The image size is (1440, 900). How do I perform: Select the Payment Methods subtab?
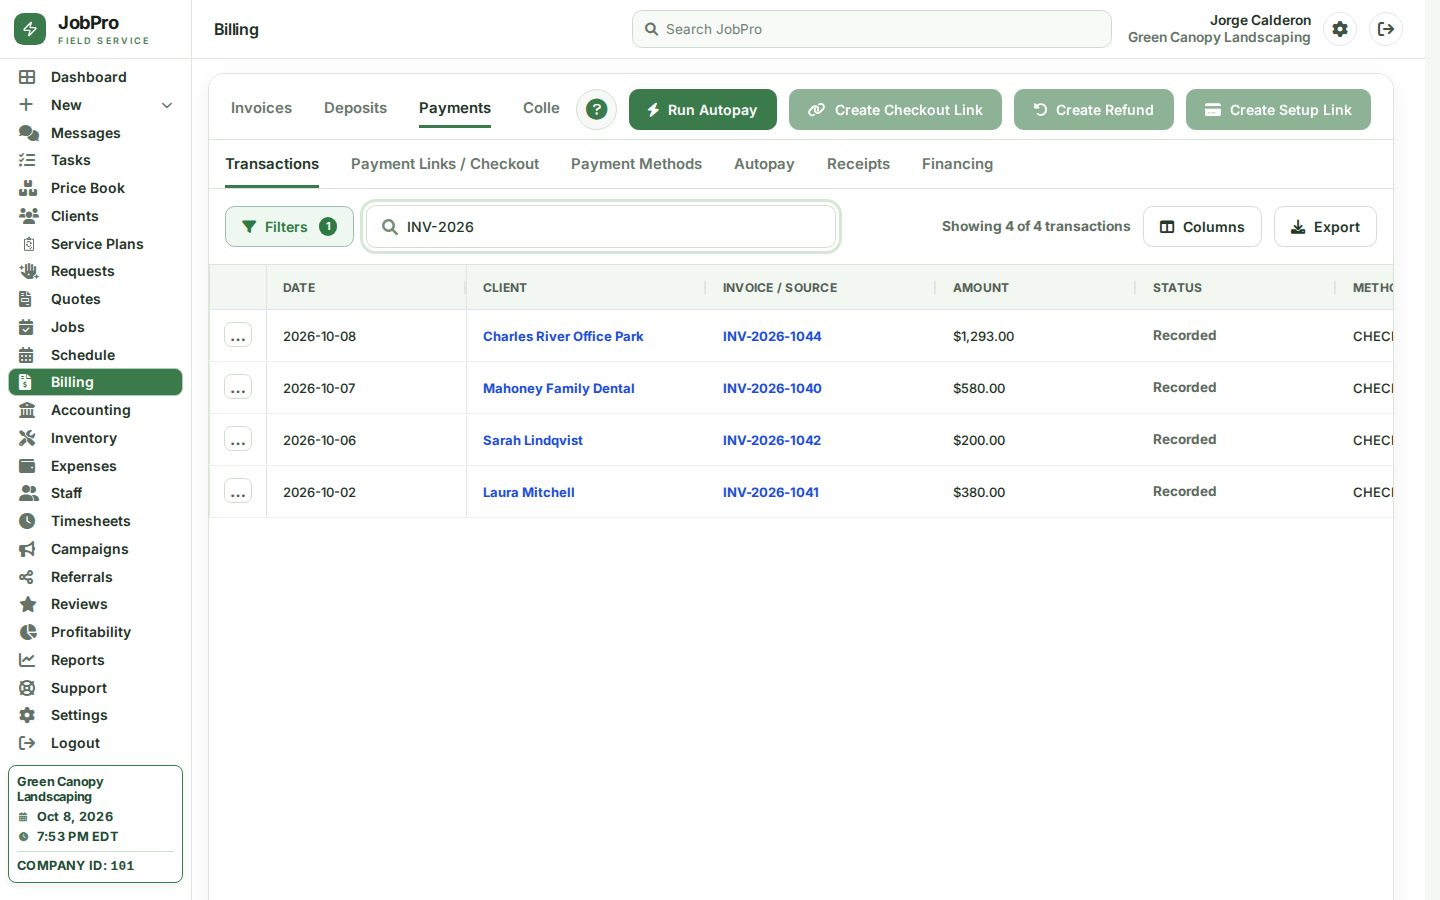tap(636, 164)
